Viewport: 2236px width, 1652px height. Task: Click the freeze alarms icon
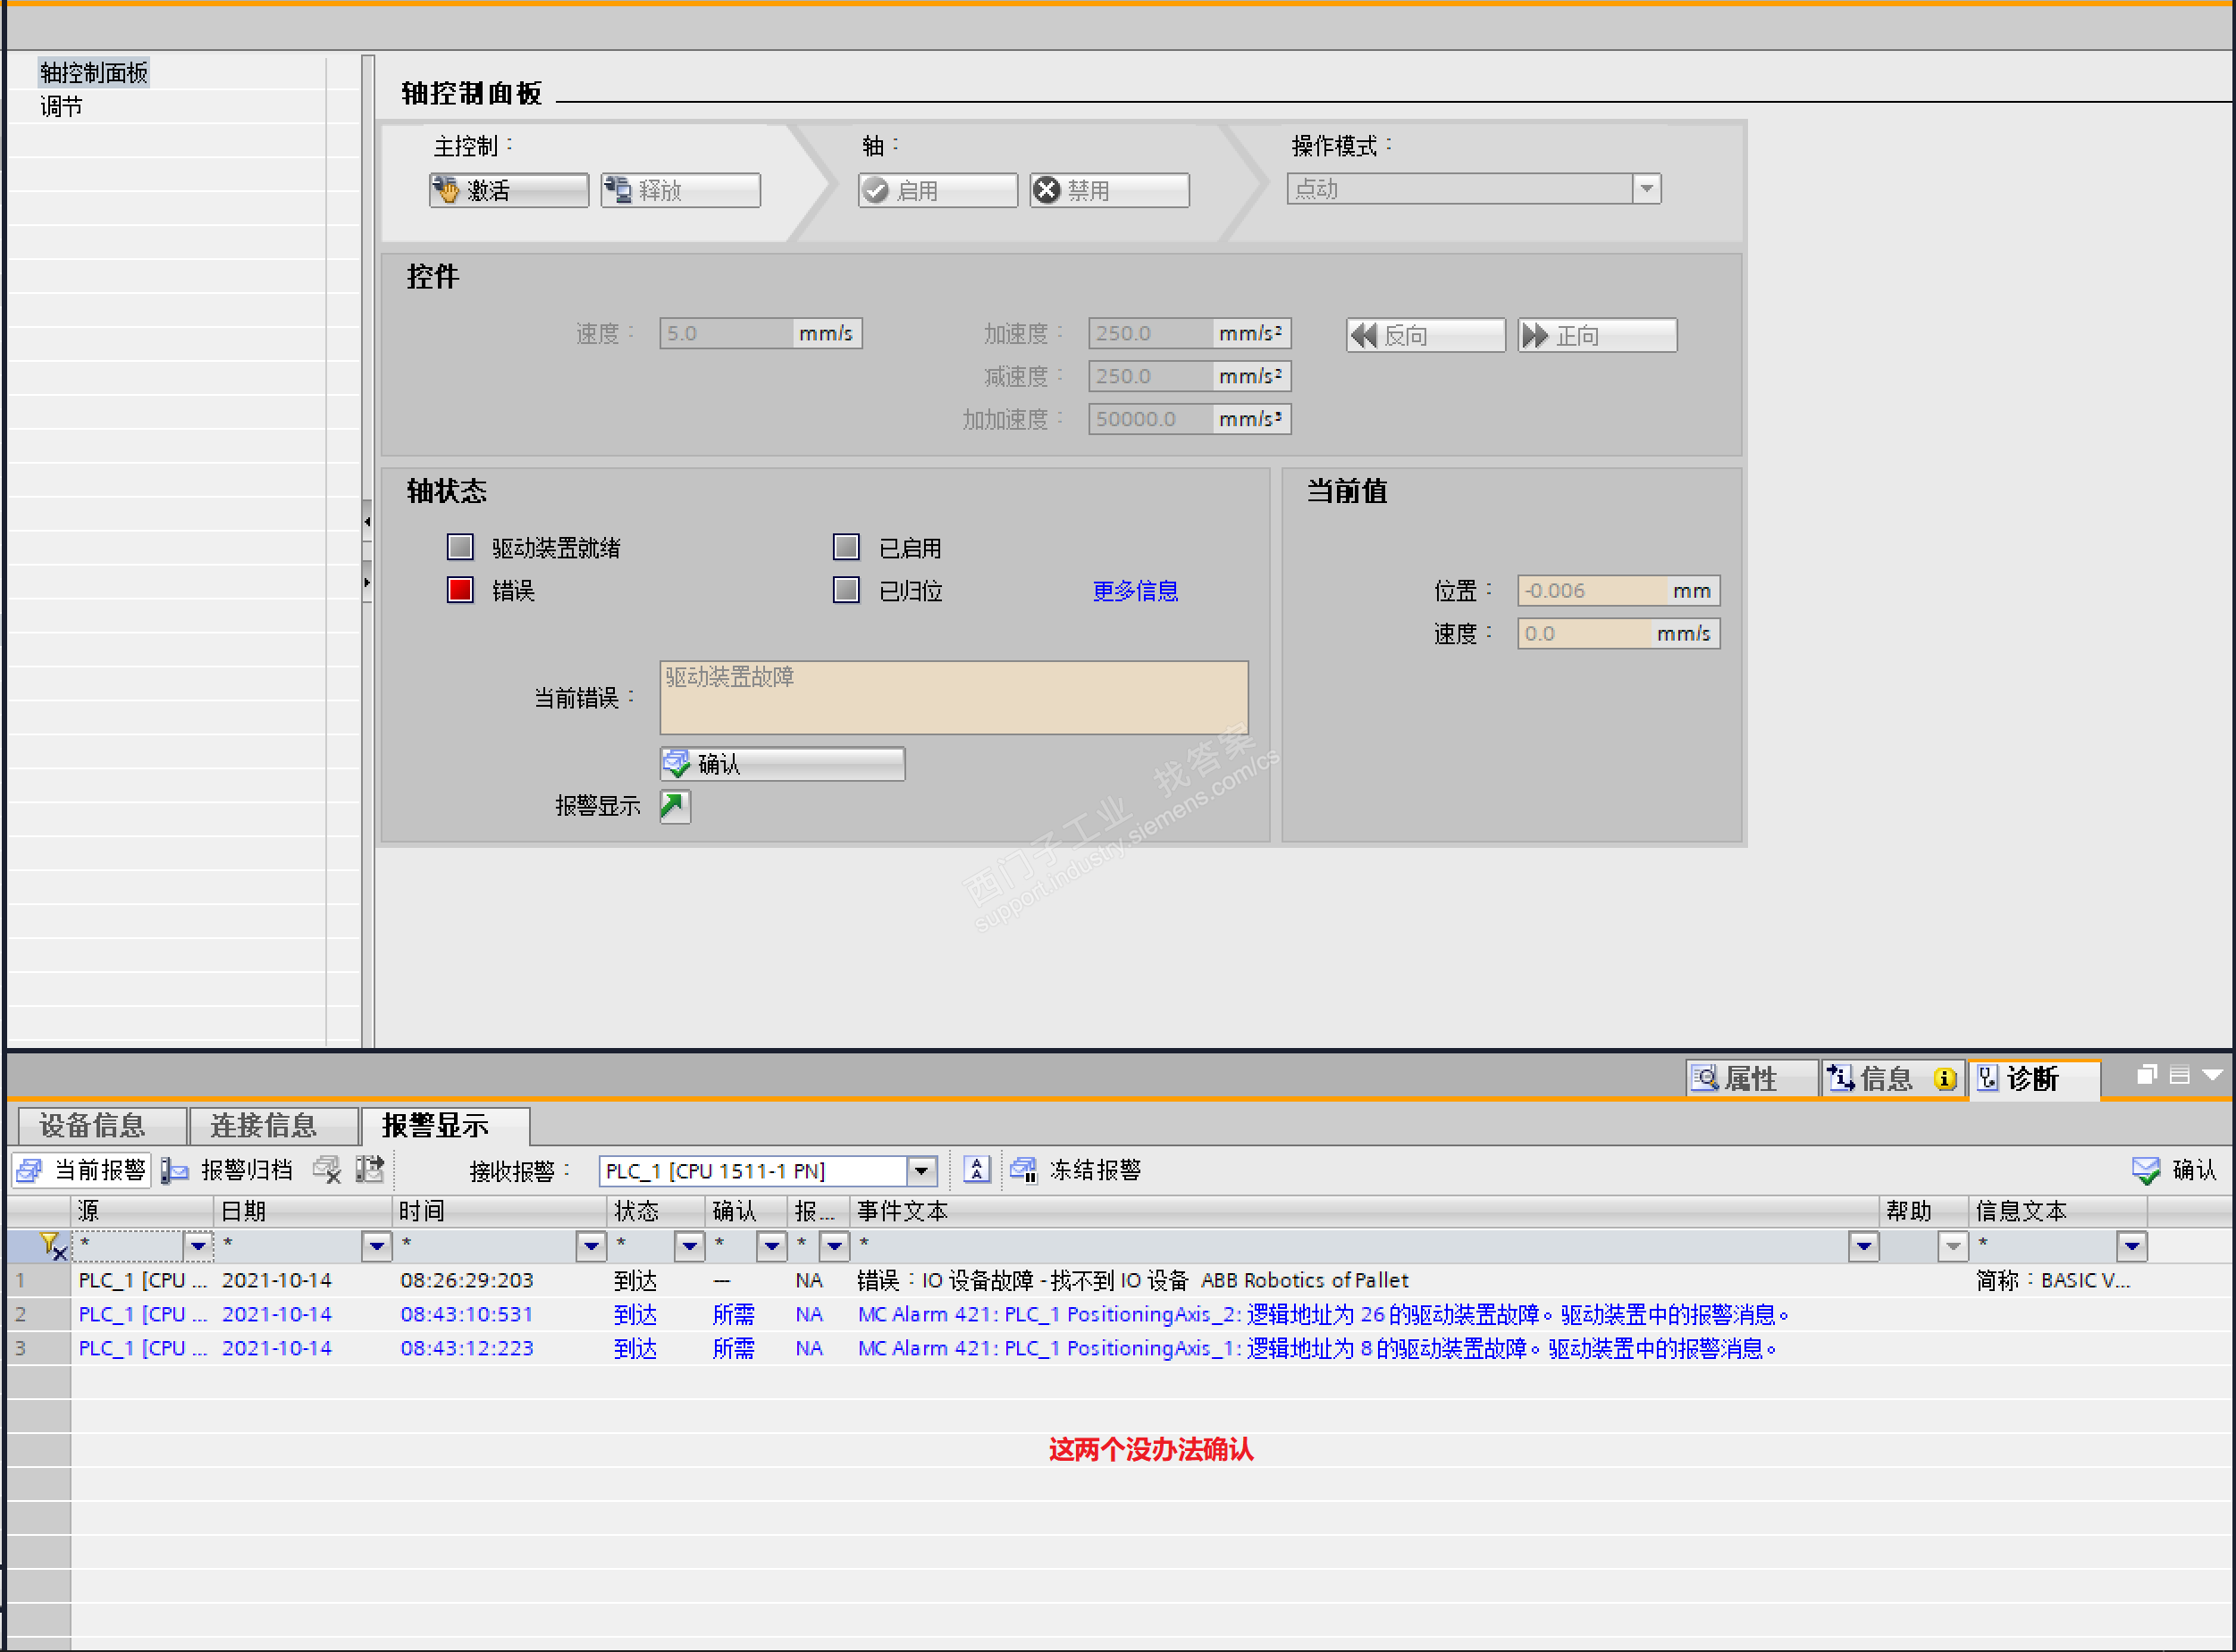click(1023, 1170)
